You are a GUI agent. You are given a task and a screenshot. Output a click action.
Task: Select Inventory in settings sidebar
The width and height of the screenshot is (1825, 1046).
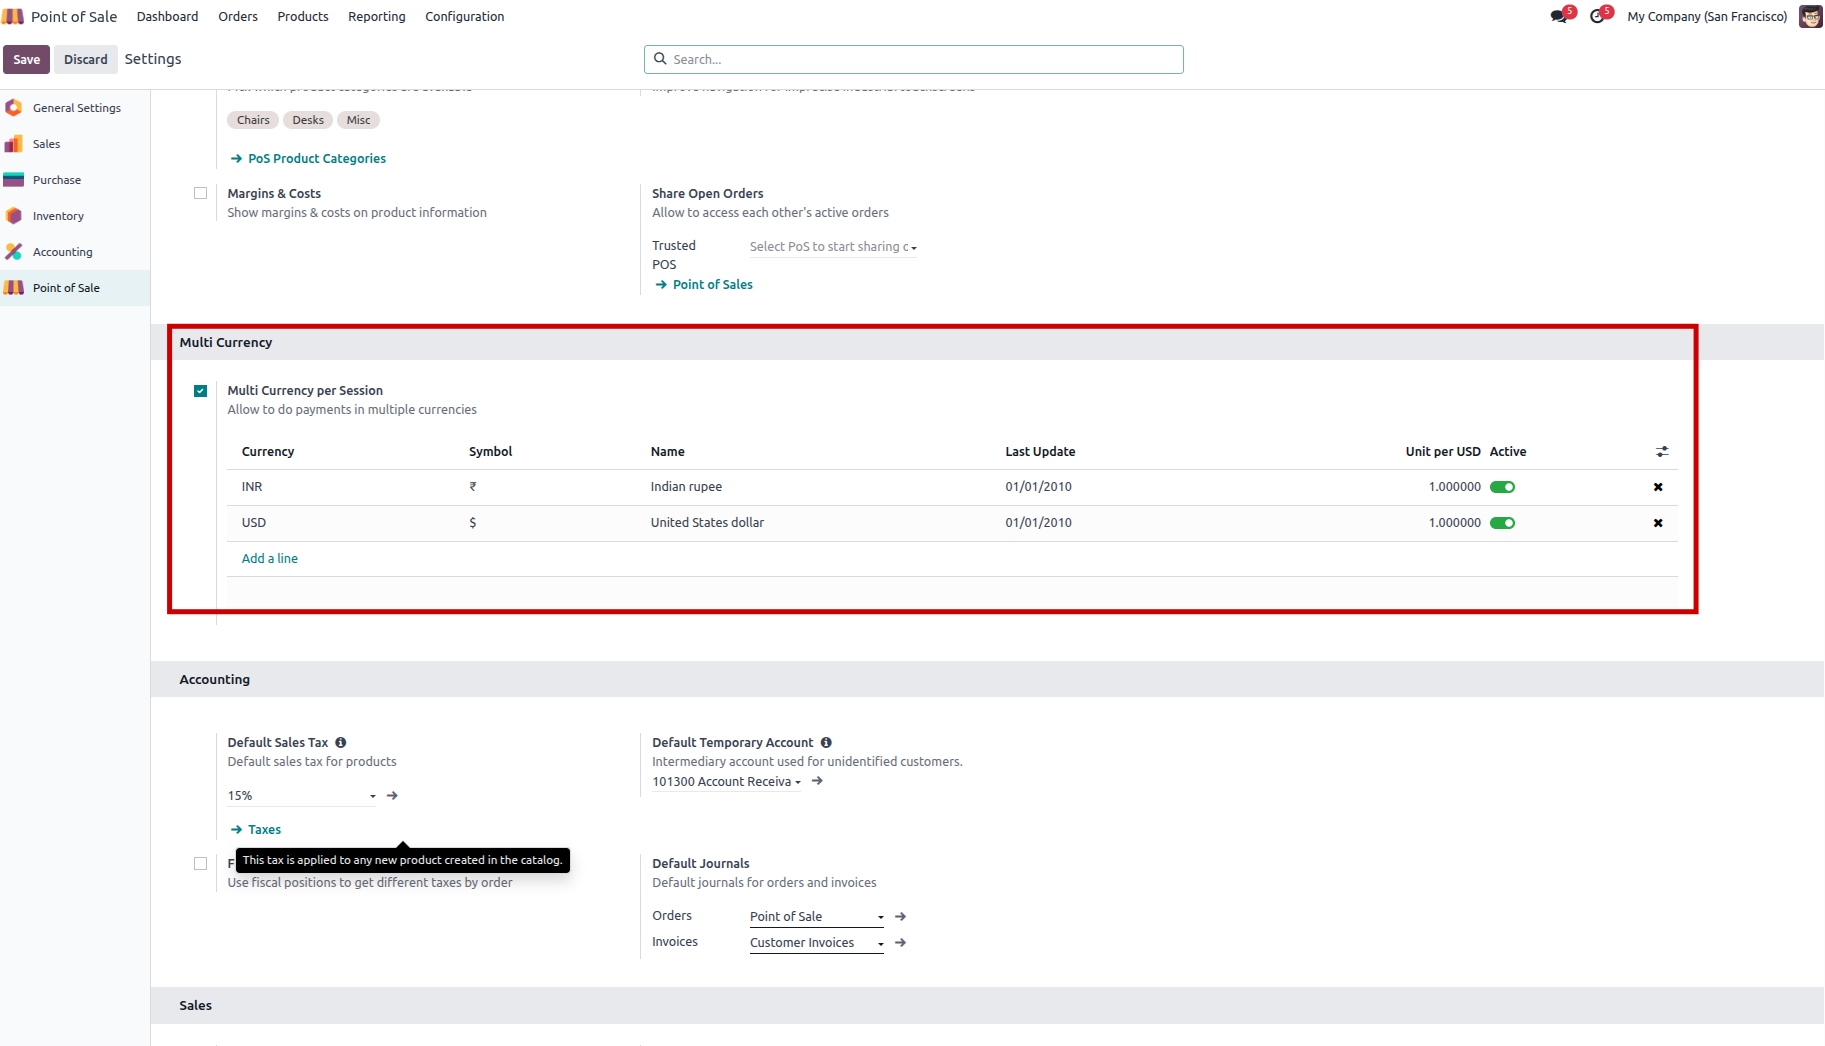coord(58,216)
